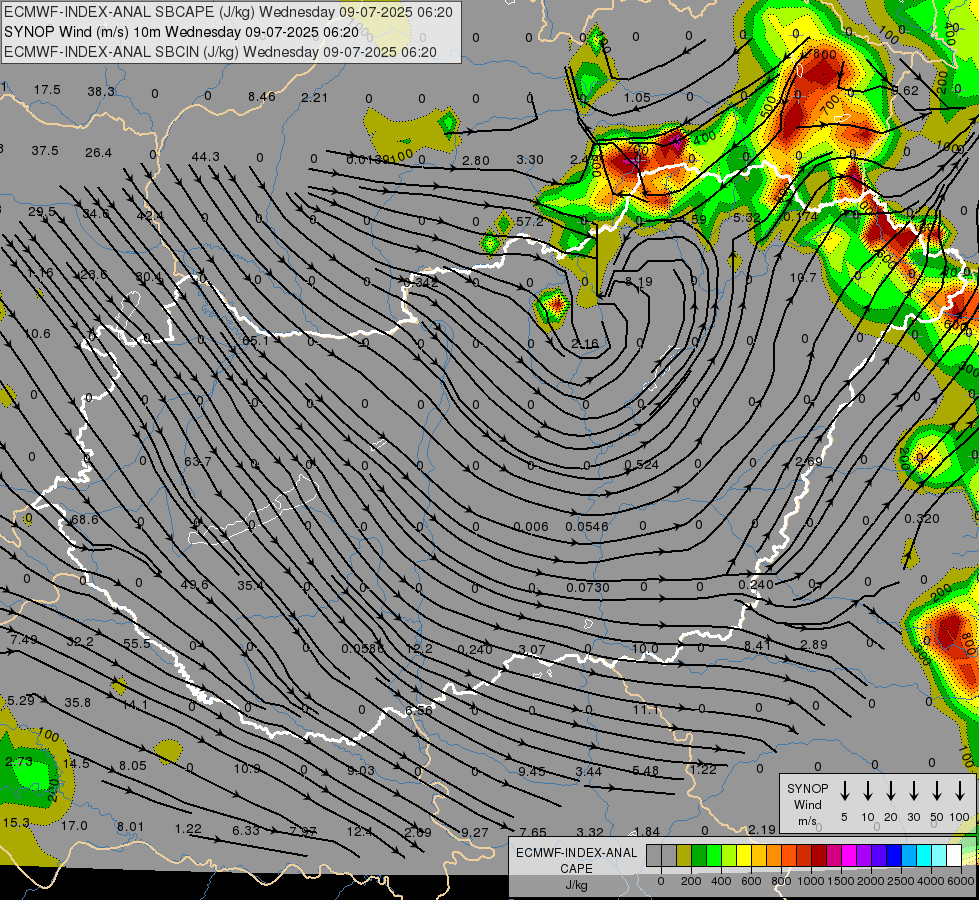
Task: Click the map value '0.0546'
Action: pyautogui.click(x=586, y=527)
